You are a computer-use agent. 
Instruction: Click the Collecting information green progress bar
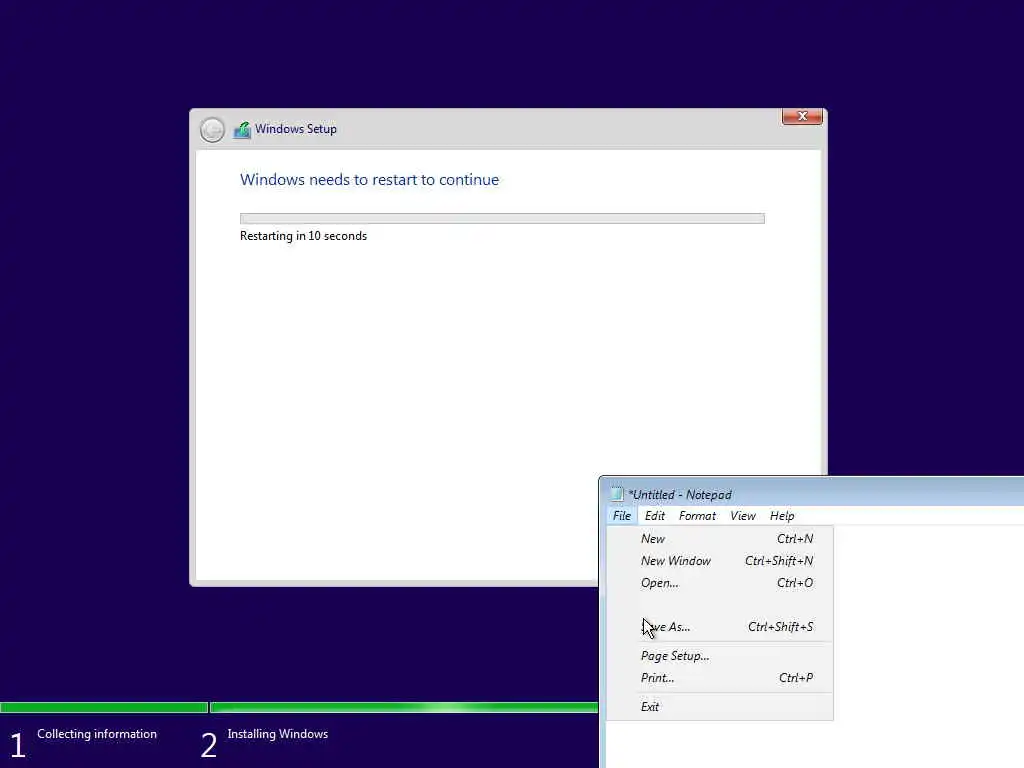click(104, 707)
